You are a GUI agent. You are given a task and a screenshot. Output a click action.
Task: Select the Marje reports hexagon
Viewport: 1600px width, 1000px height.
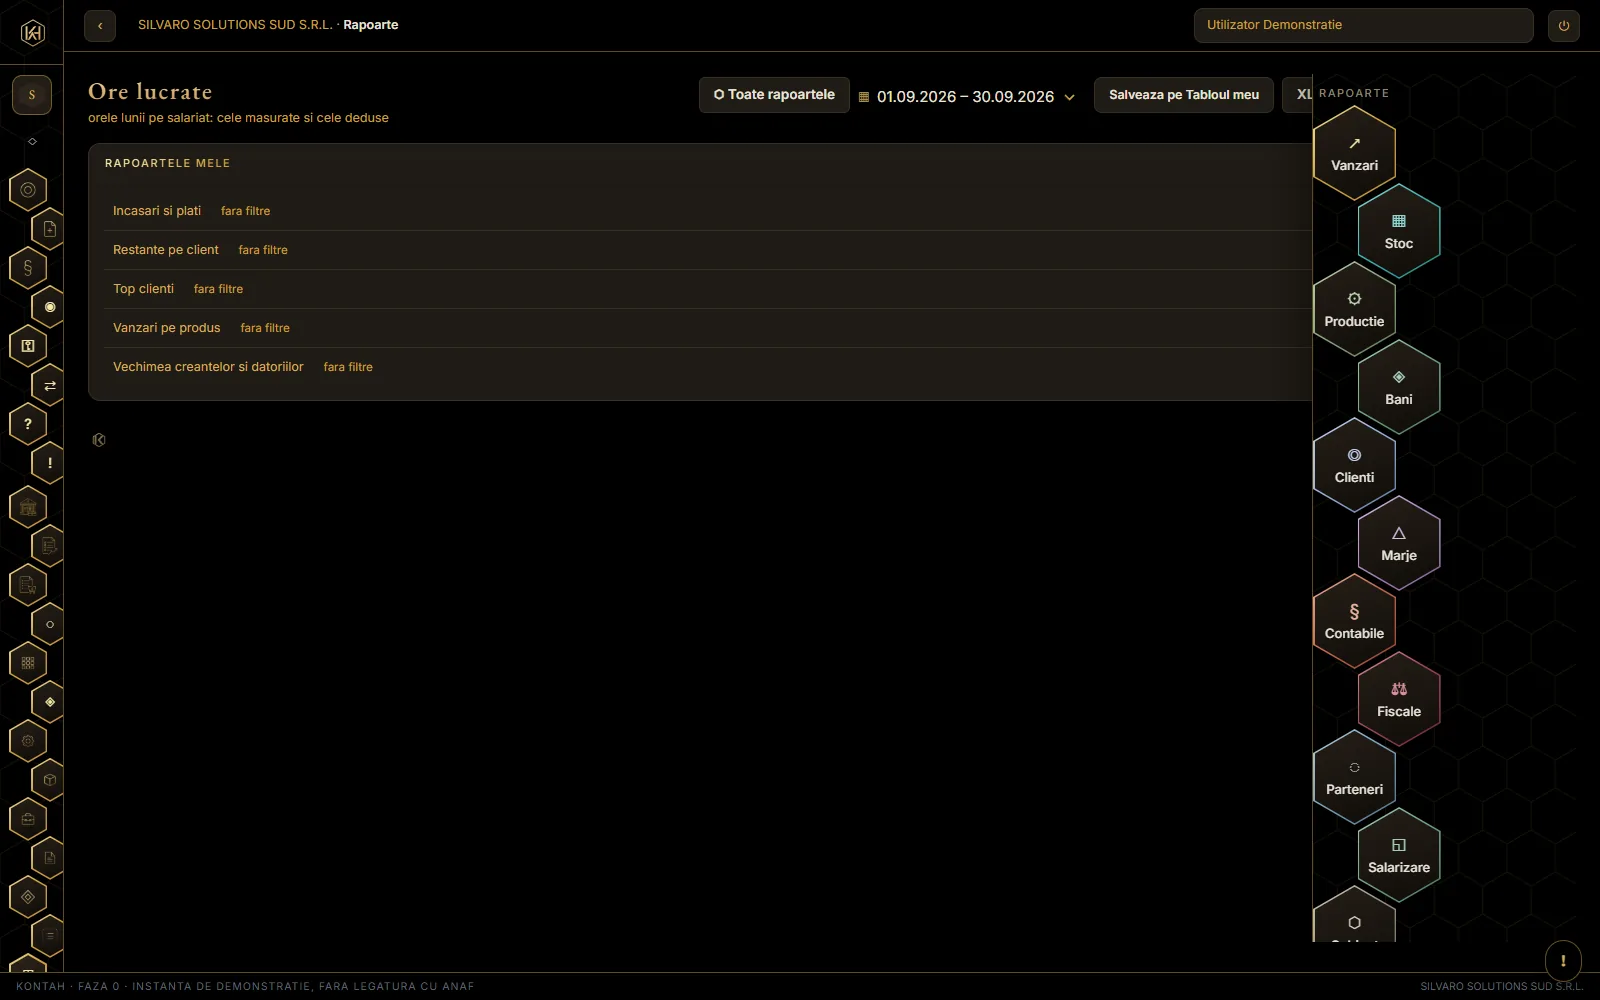(1399, 543)
